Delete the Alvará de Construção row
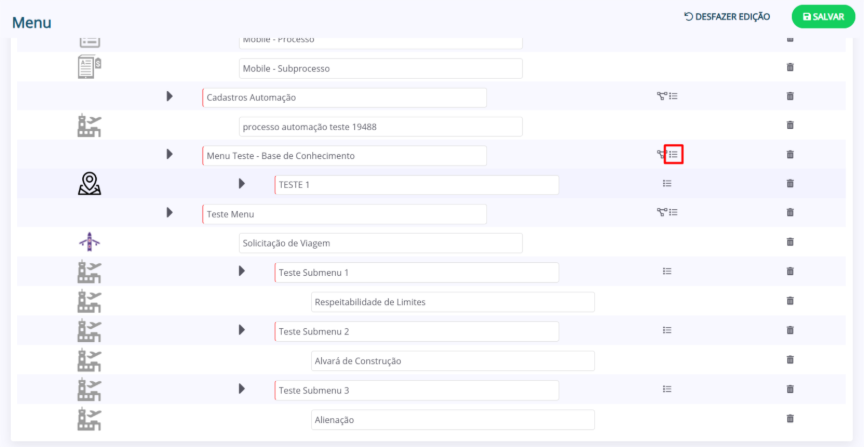864x447 pixels. [790, 359]
